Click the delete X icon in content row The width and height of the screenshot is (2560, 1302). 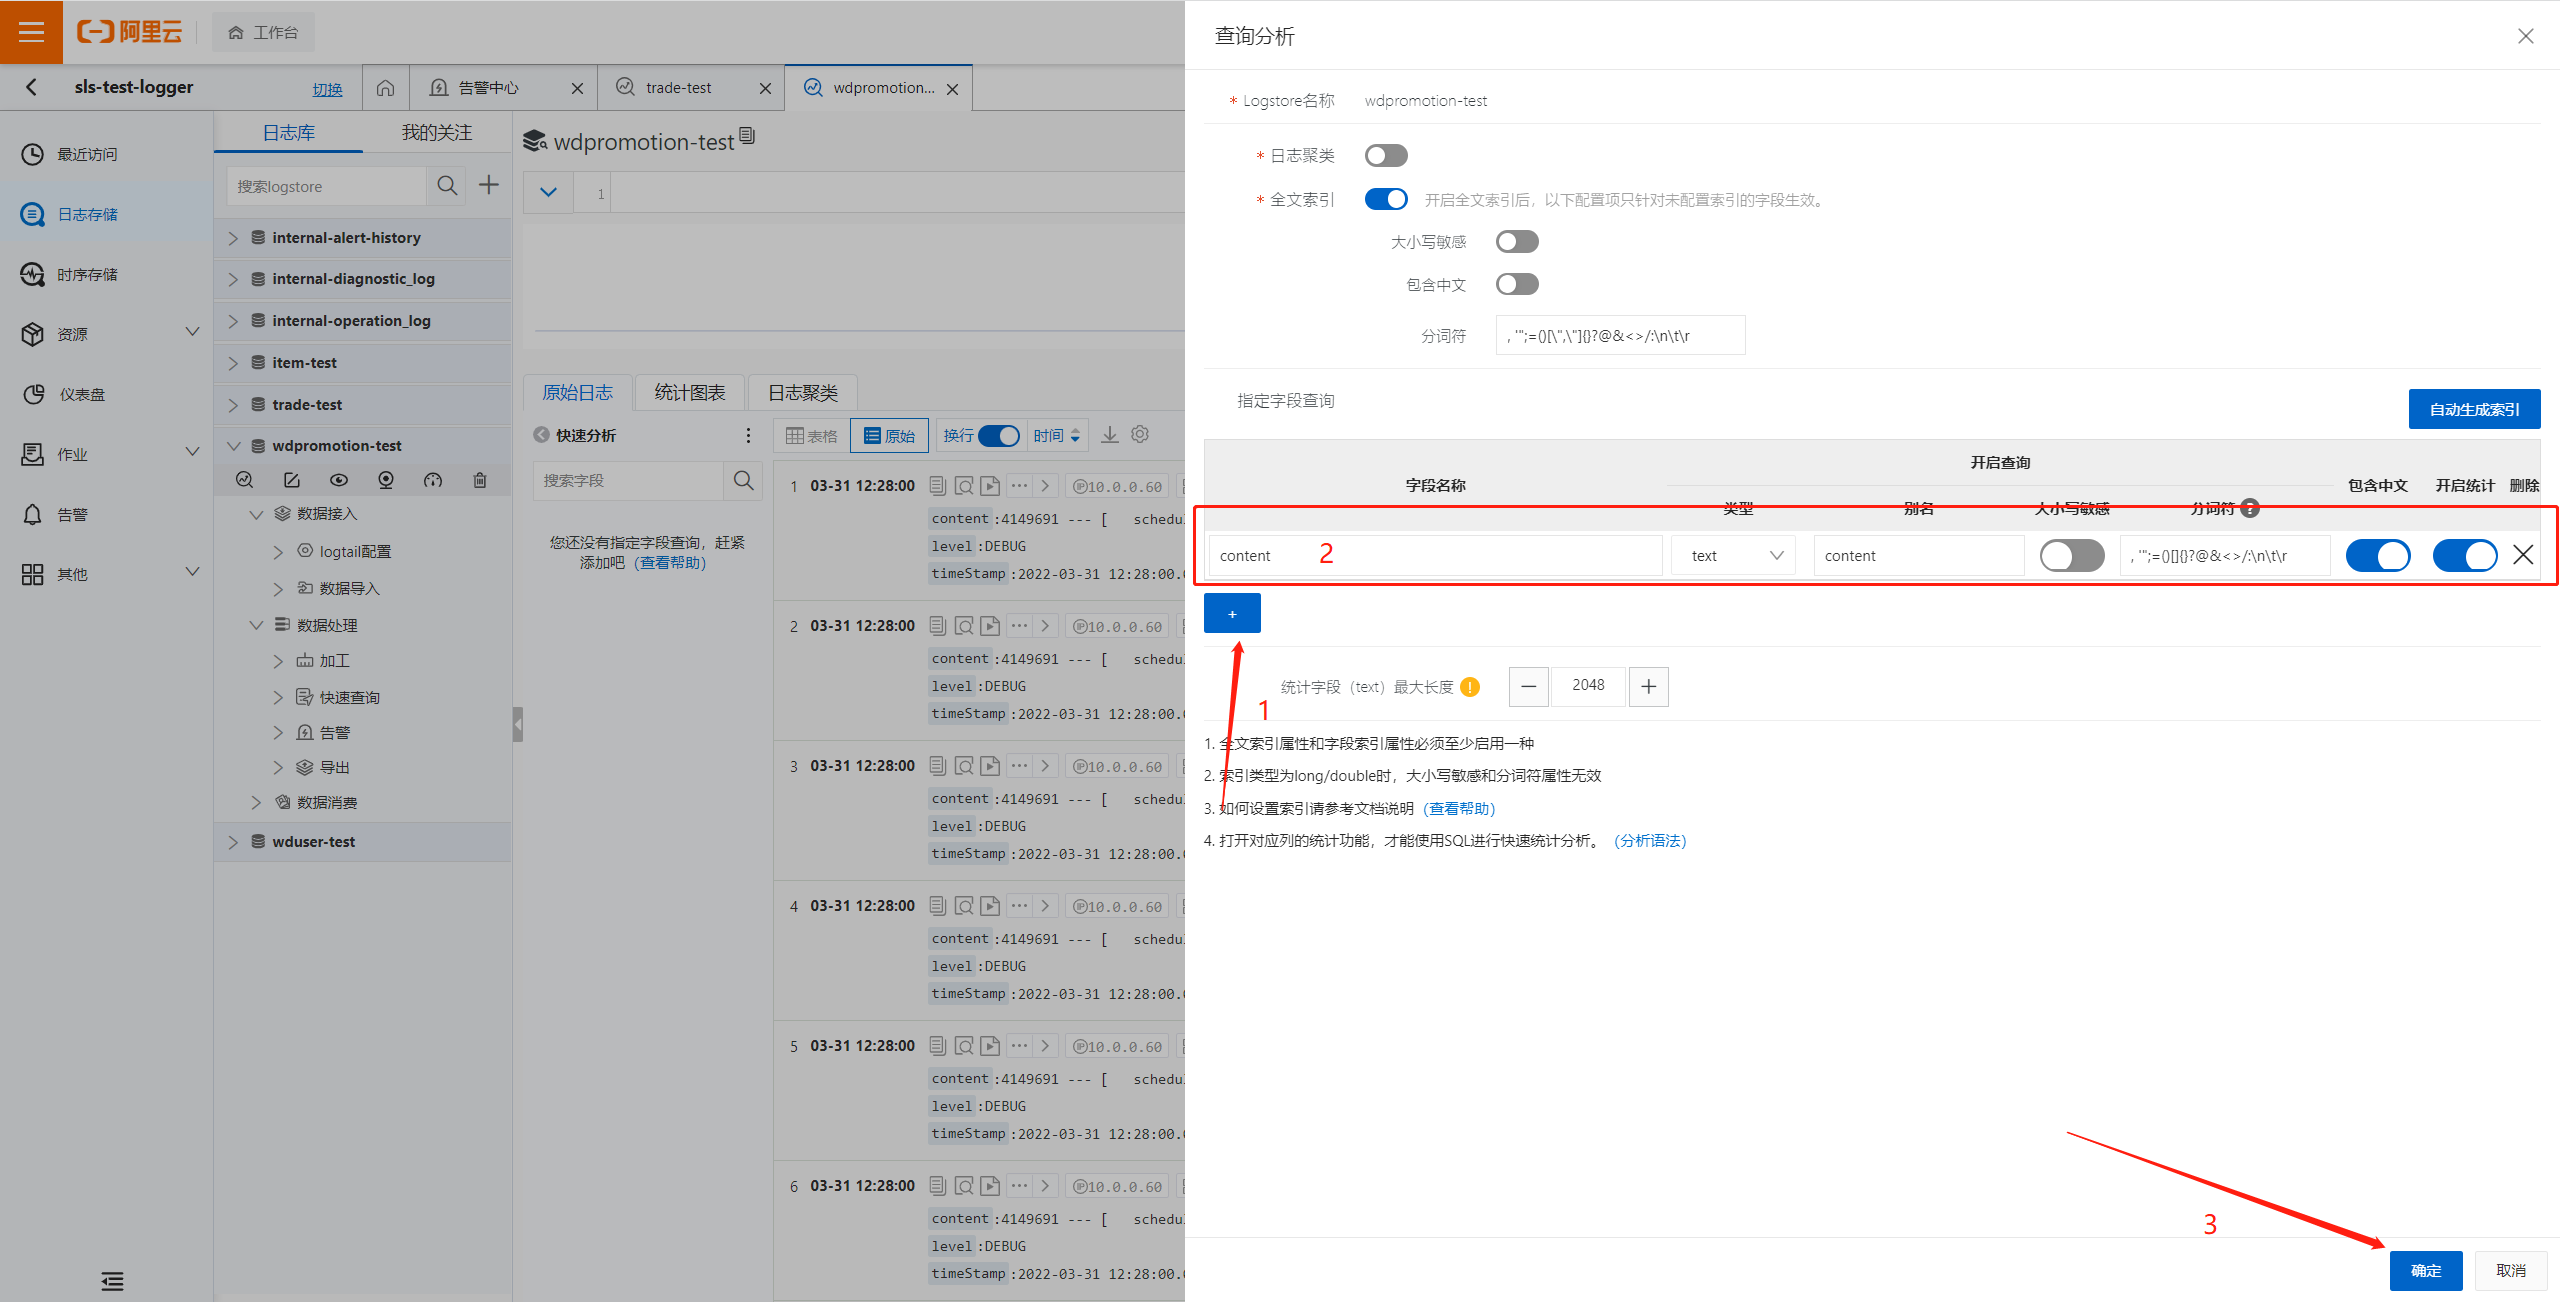(x=2523, y=555)
